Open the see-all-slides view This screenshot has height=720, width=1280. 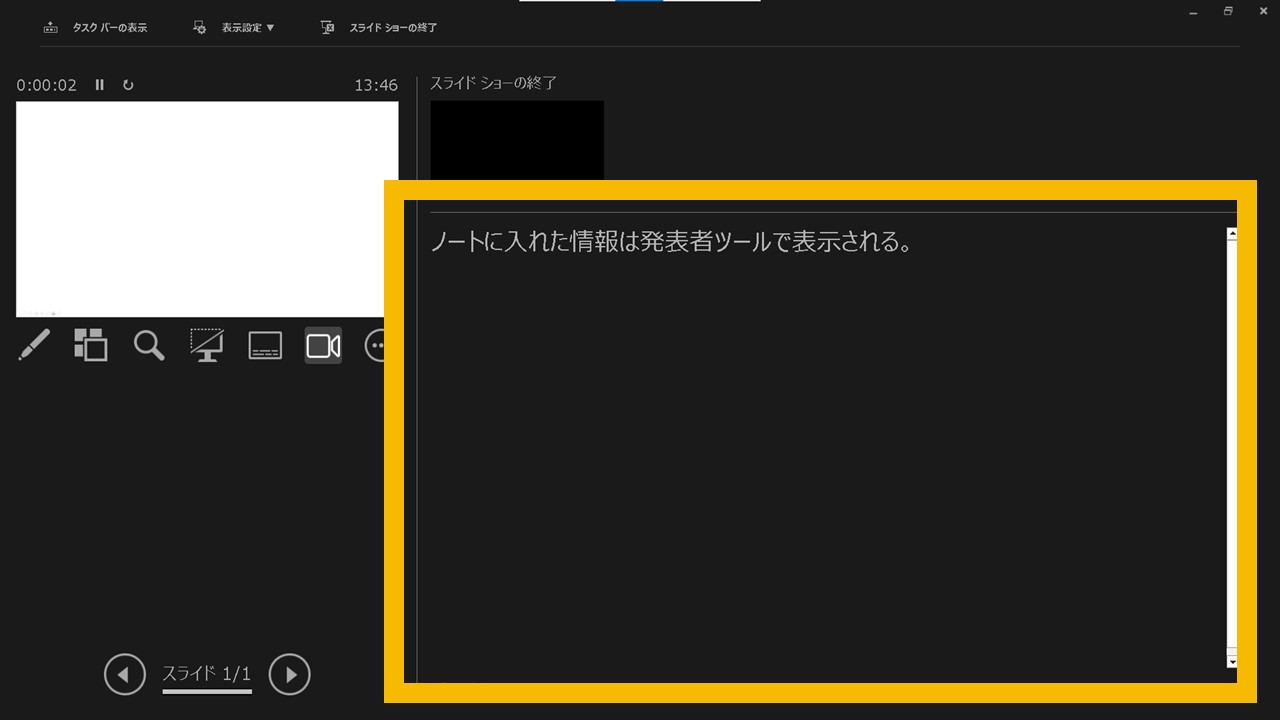pyautogui.click(x=91, y=345)
